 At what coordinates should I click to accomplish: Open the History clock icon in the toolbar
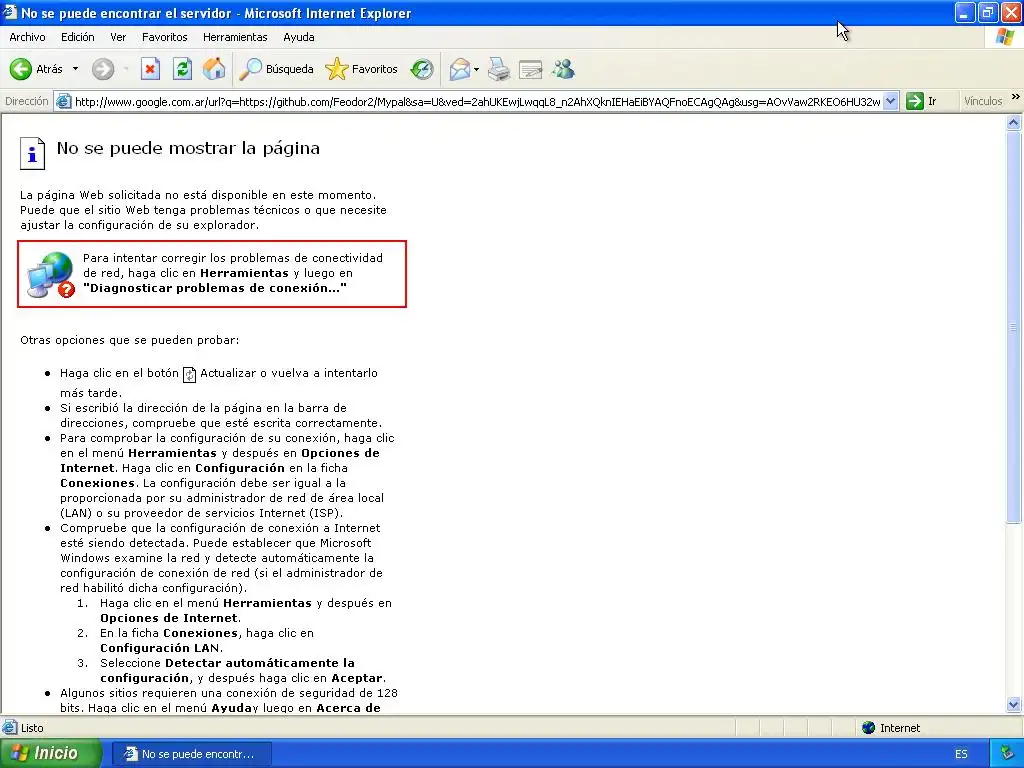[422, 69]
